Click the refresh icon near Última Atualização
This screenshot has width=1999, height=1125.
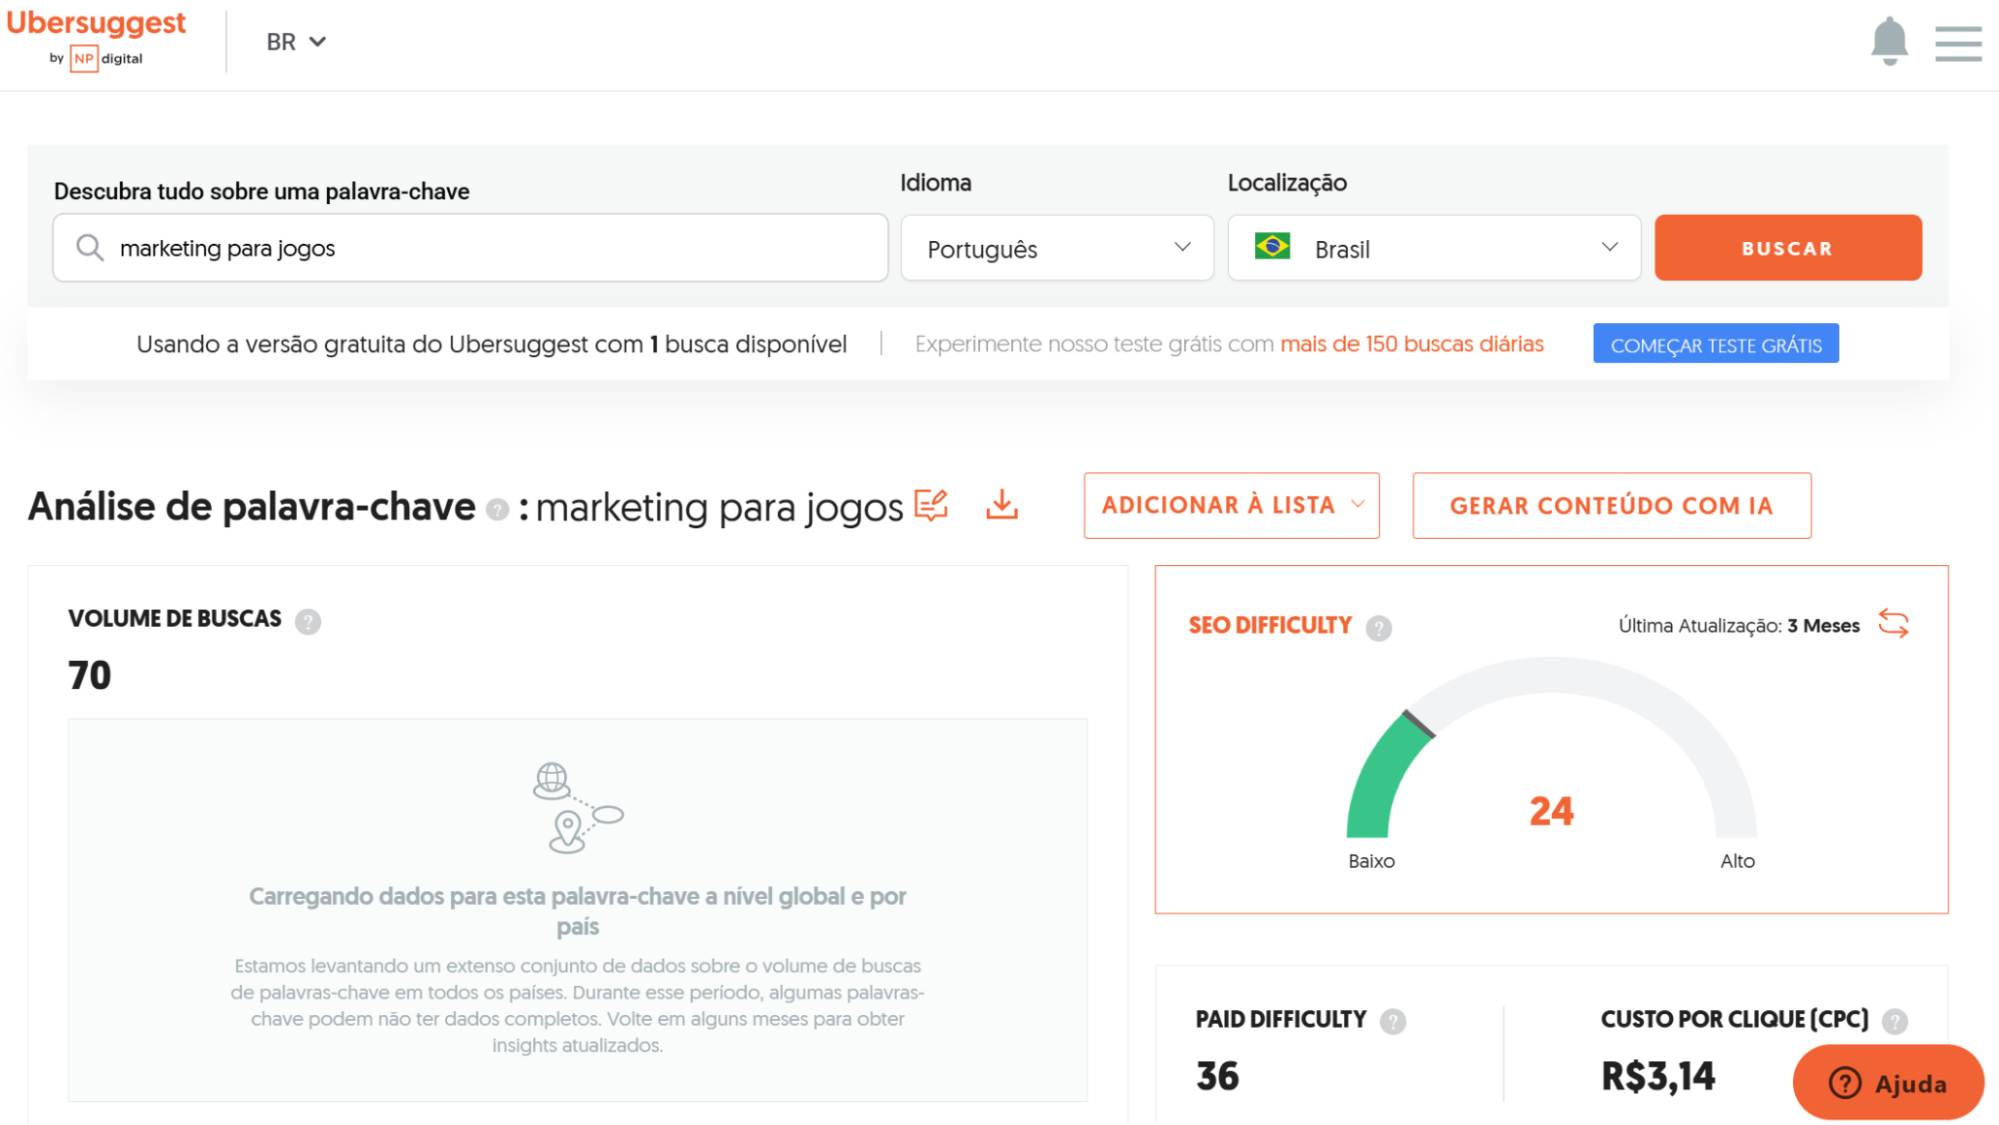[1894, 624]
